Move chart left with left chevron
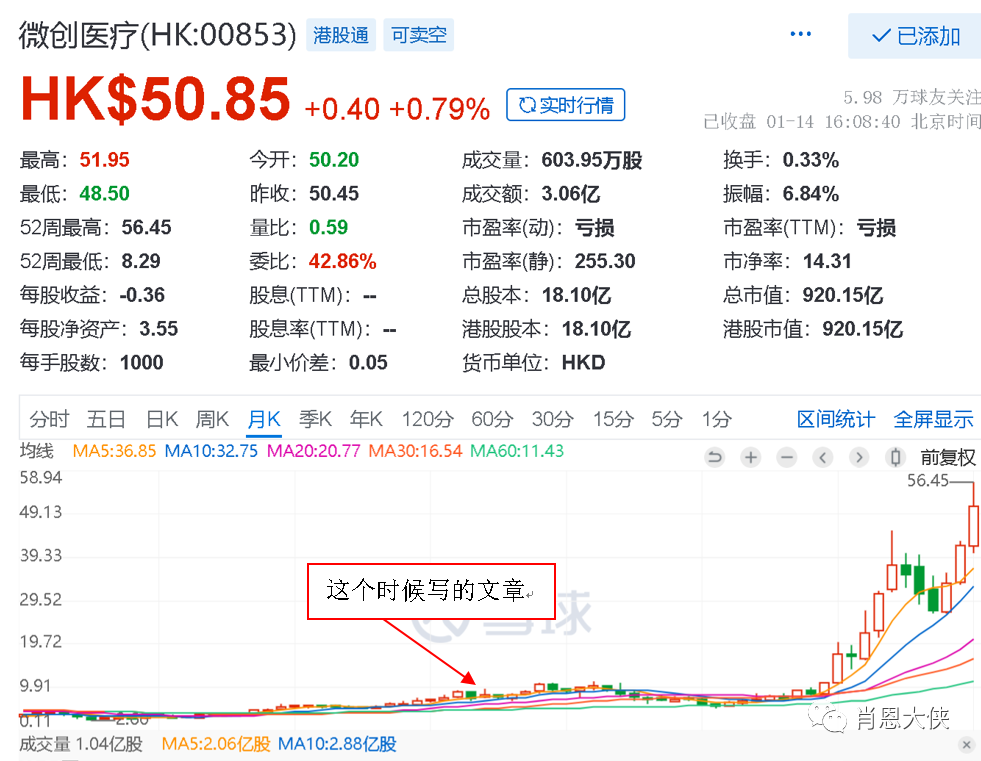The height and width of the screenshot is (761, 981). (823, 457)
